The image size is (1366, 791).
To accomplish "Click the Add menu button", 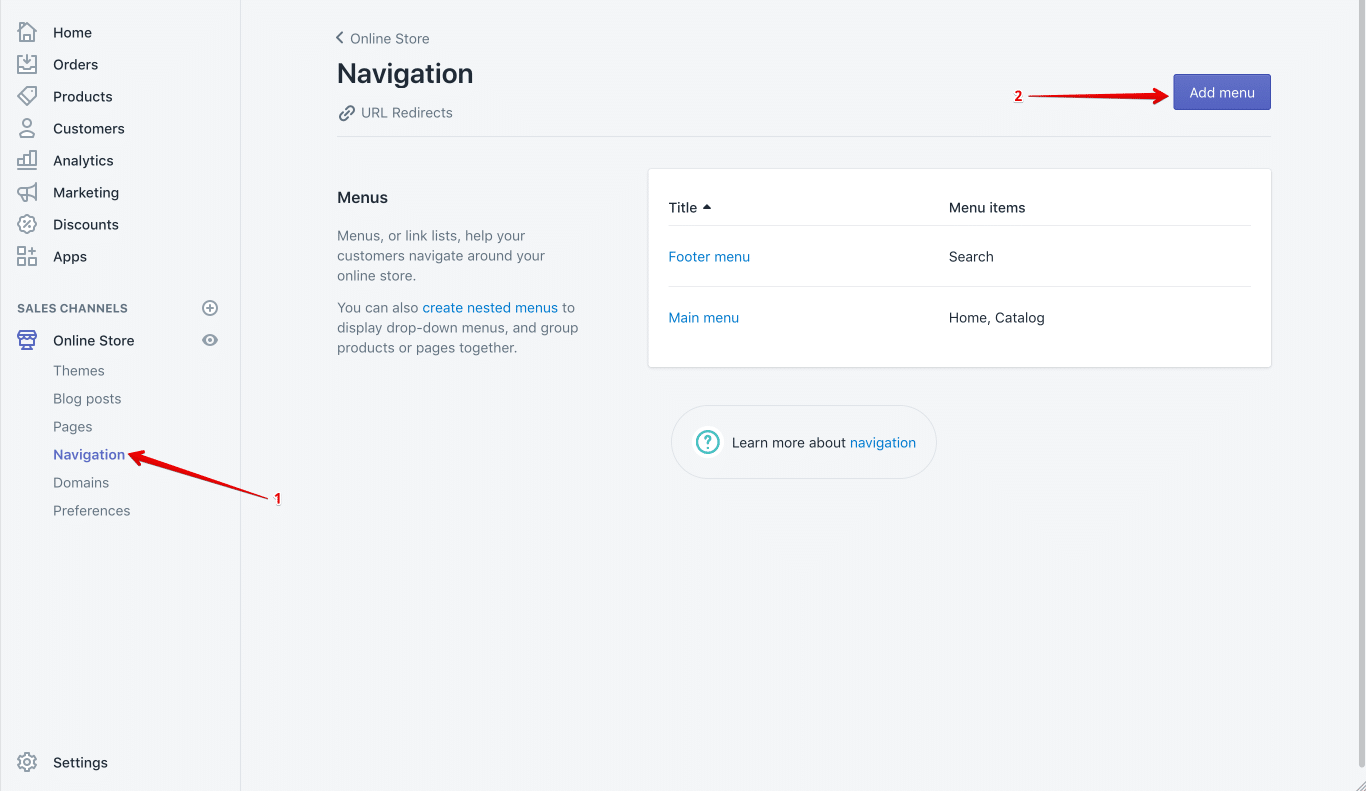I will tap(1221, 91).
